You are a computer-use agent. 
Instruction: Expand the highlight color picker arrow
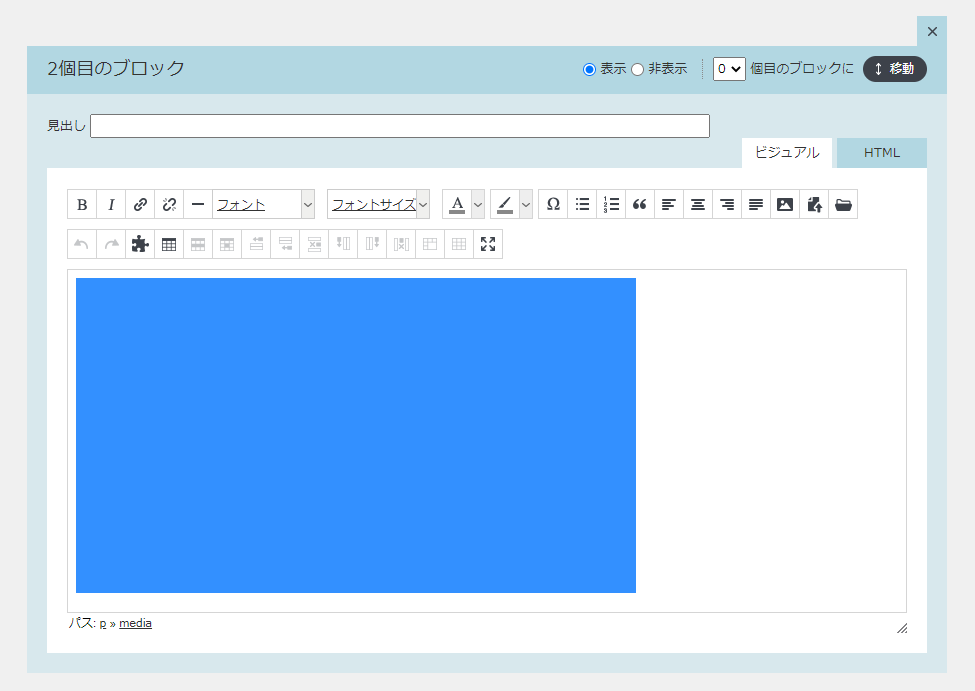pyautogui.click(x=526, y=204)
